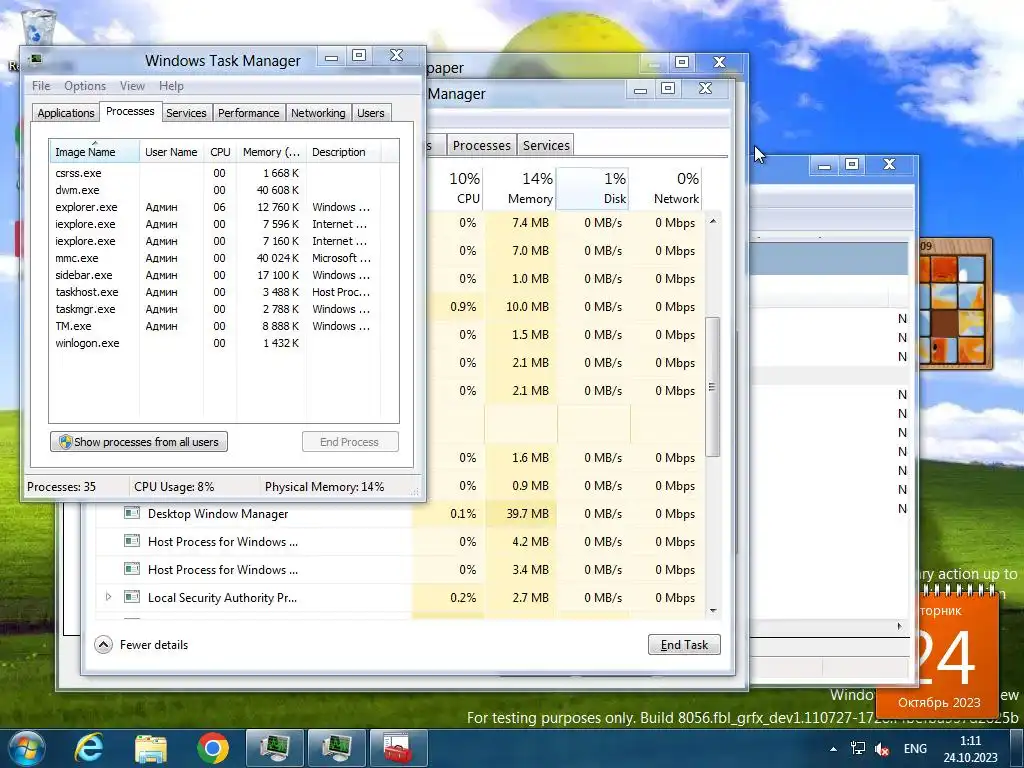Open Services tab in the modern Task Manager
The width and height of the screenshot is (1024, 768).
pos(546,145)
